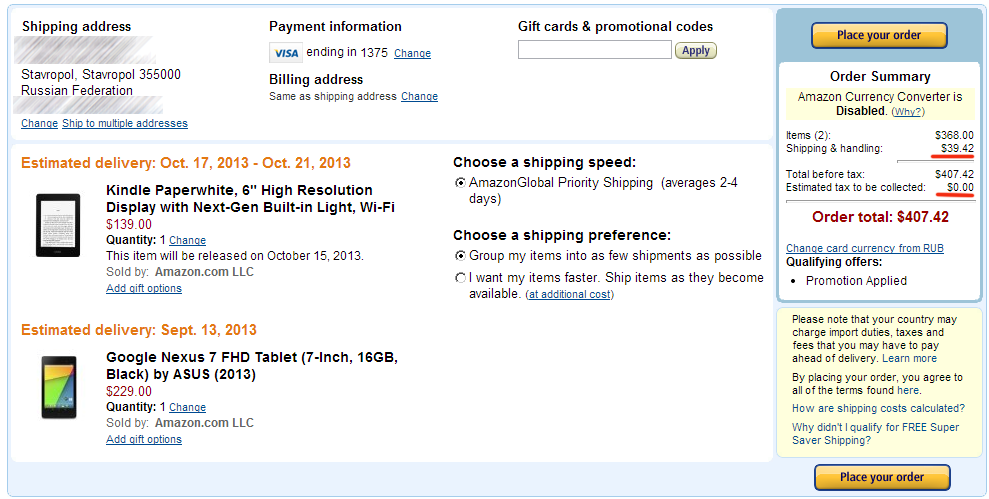Viewport: 989px width, 499px height.
Task: Change the Kindle Paperwhite quantity
Action: pos(187,241)
